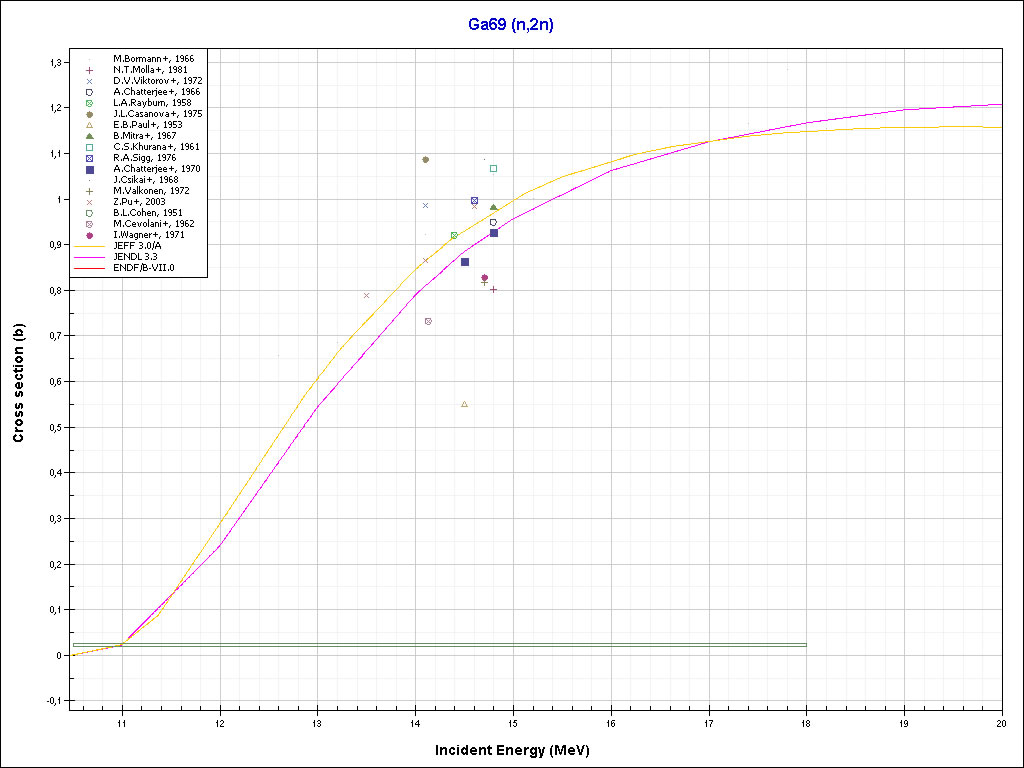Select the JENDL 3.3 magenta legend line
Image resolution: width=1024 pixels, height=768 pixels.
(90, 257)
